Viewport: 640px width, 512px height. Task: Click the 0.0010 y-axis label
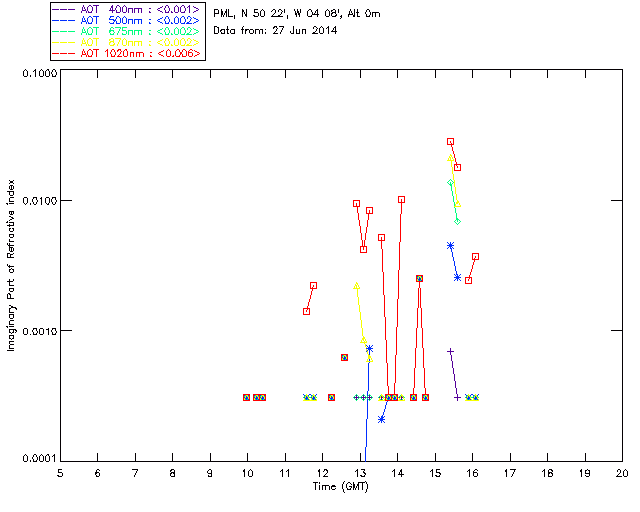point(39,331)
